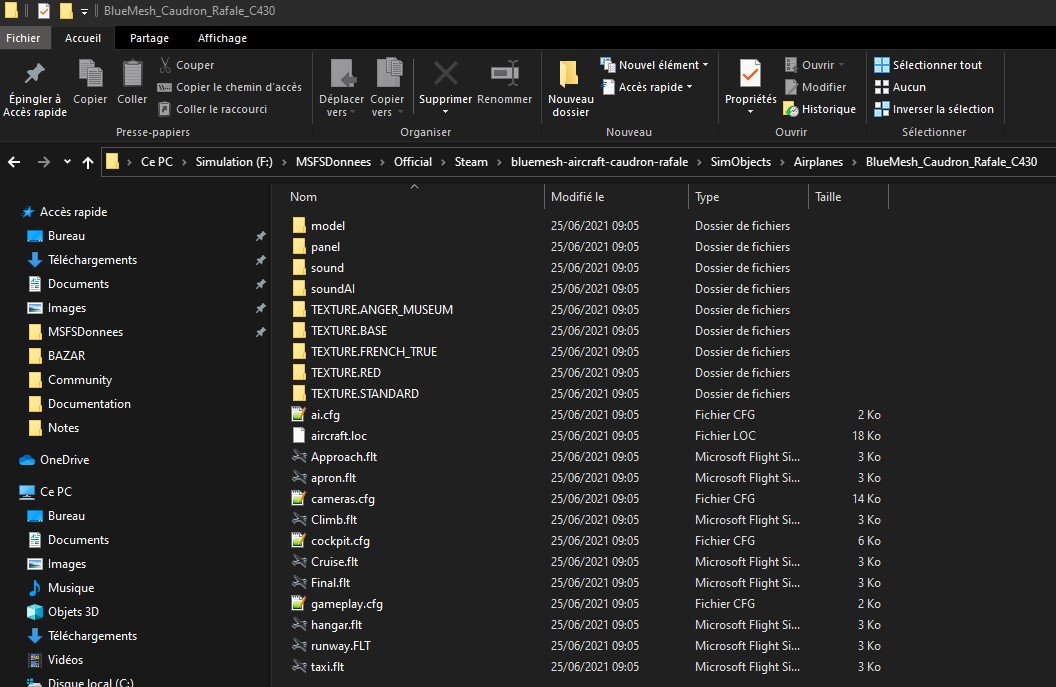Pin folder to Quick Access (Épingler)

coord(35,89)
